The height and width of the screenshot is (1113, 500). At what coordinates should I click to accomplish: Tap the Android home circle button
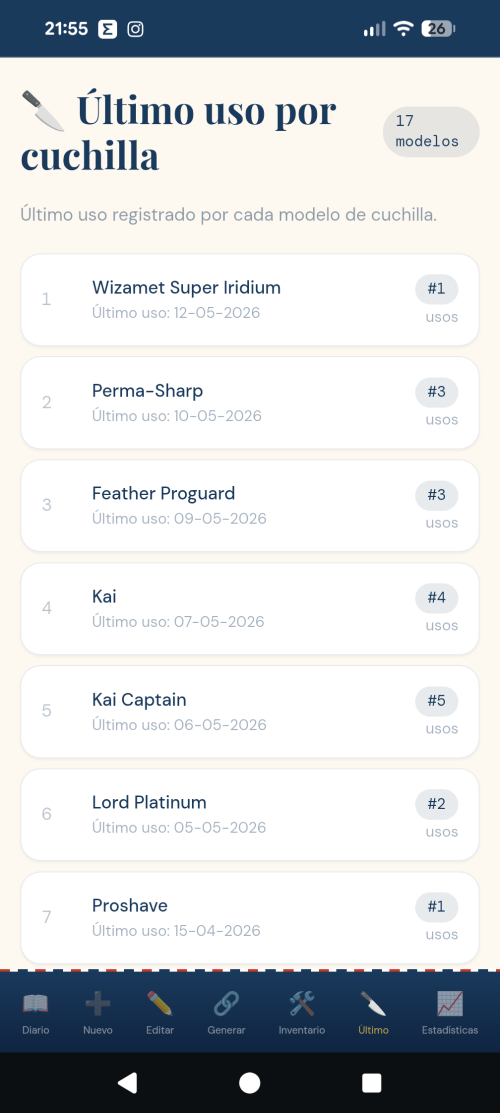(x=249, y=1082)
